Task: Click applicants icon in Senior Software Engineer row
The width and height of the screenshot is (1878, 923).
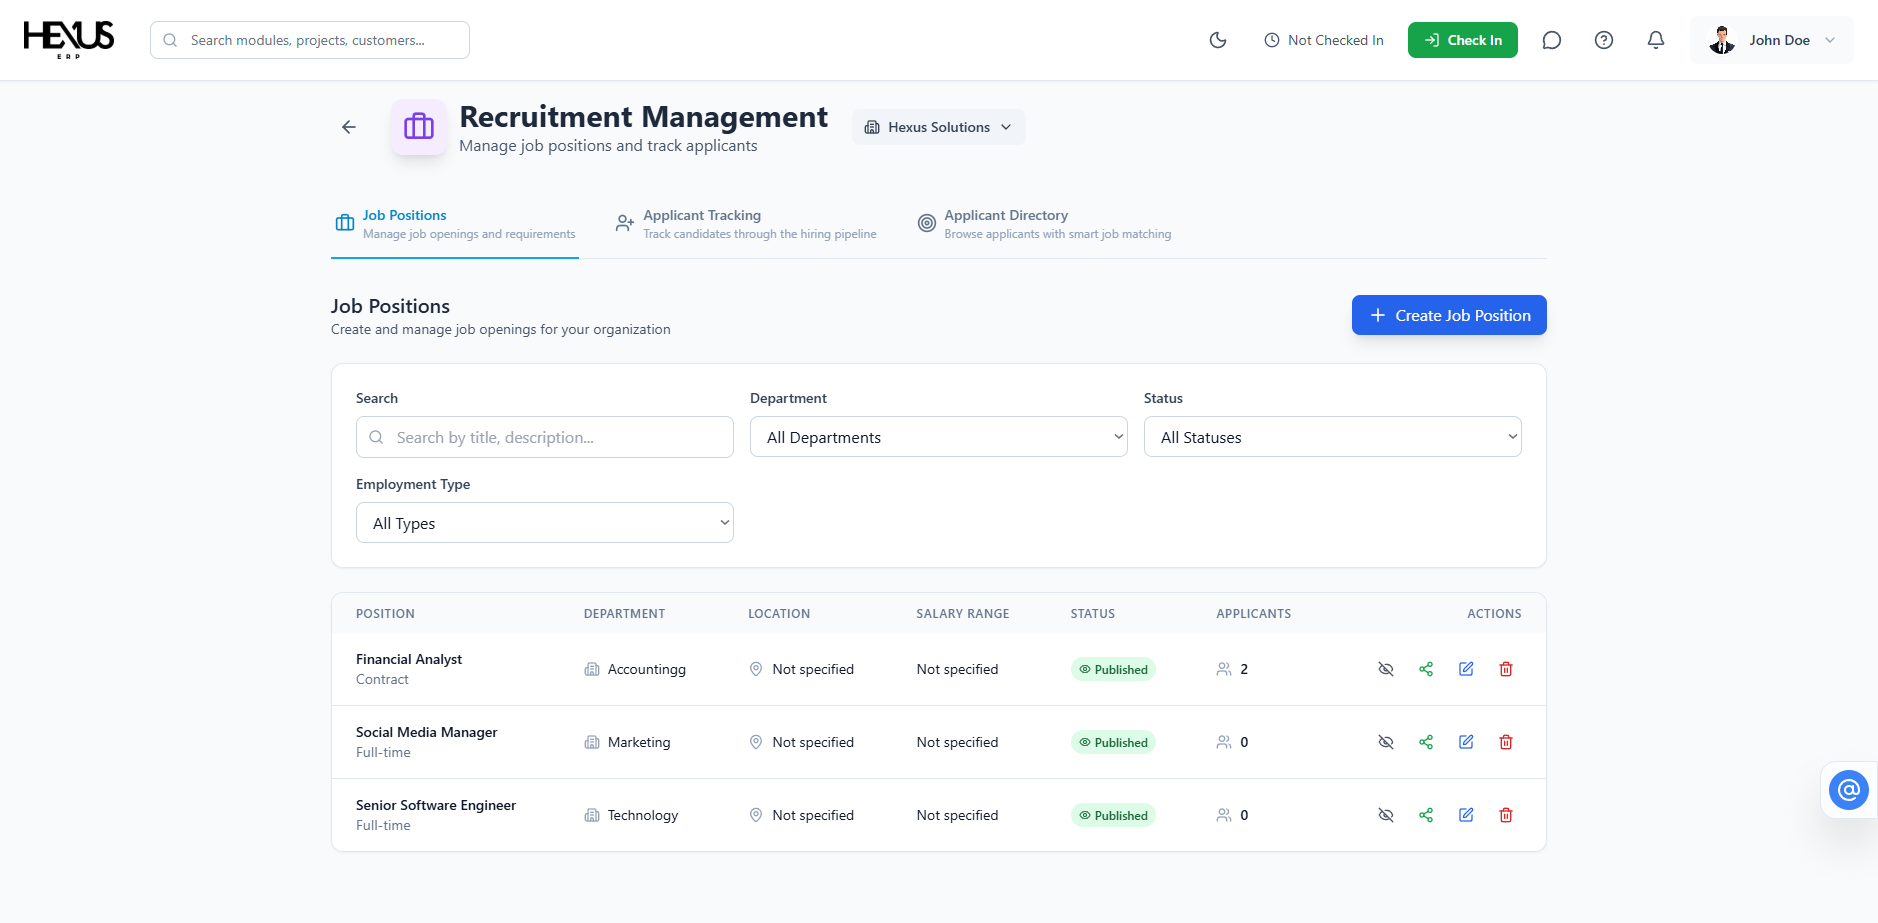Action: [1224, 815]
